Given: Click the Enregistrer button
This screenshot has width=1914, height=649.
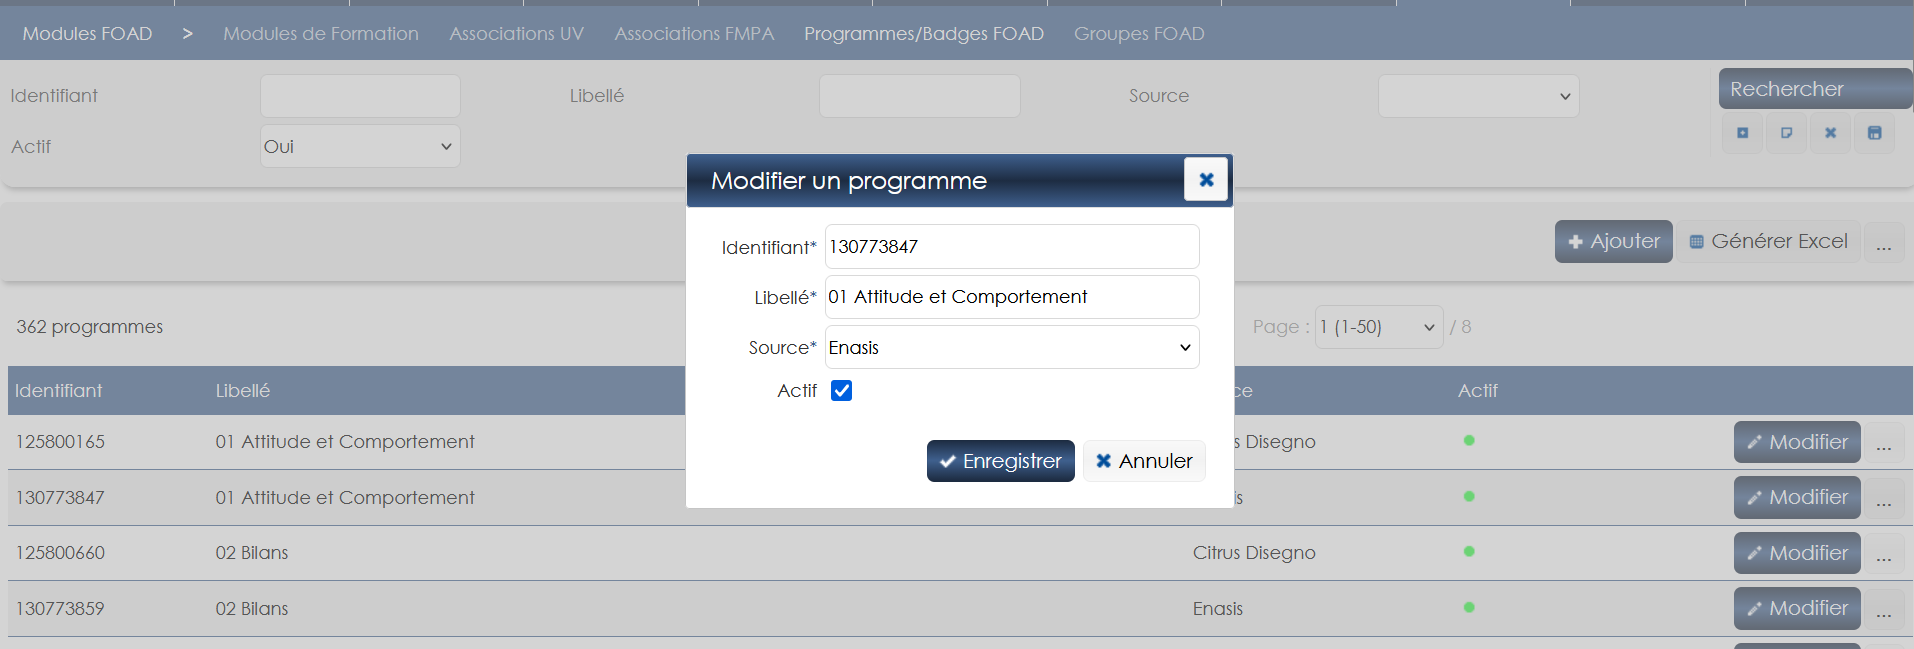Looking at the screenshot, I should click(x=1000, y=461).
